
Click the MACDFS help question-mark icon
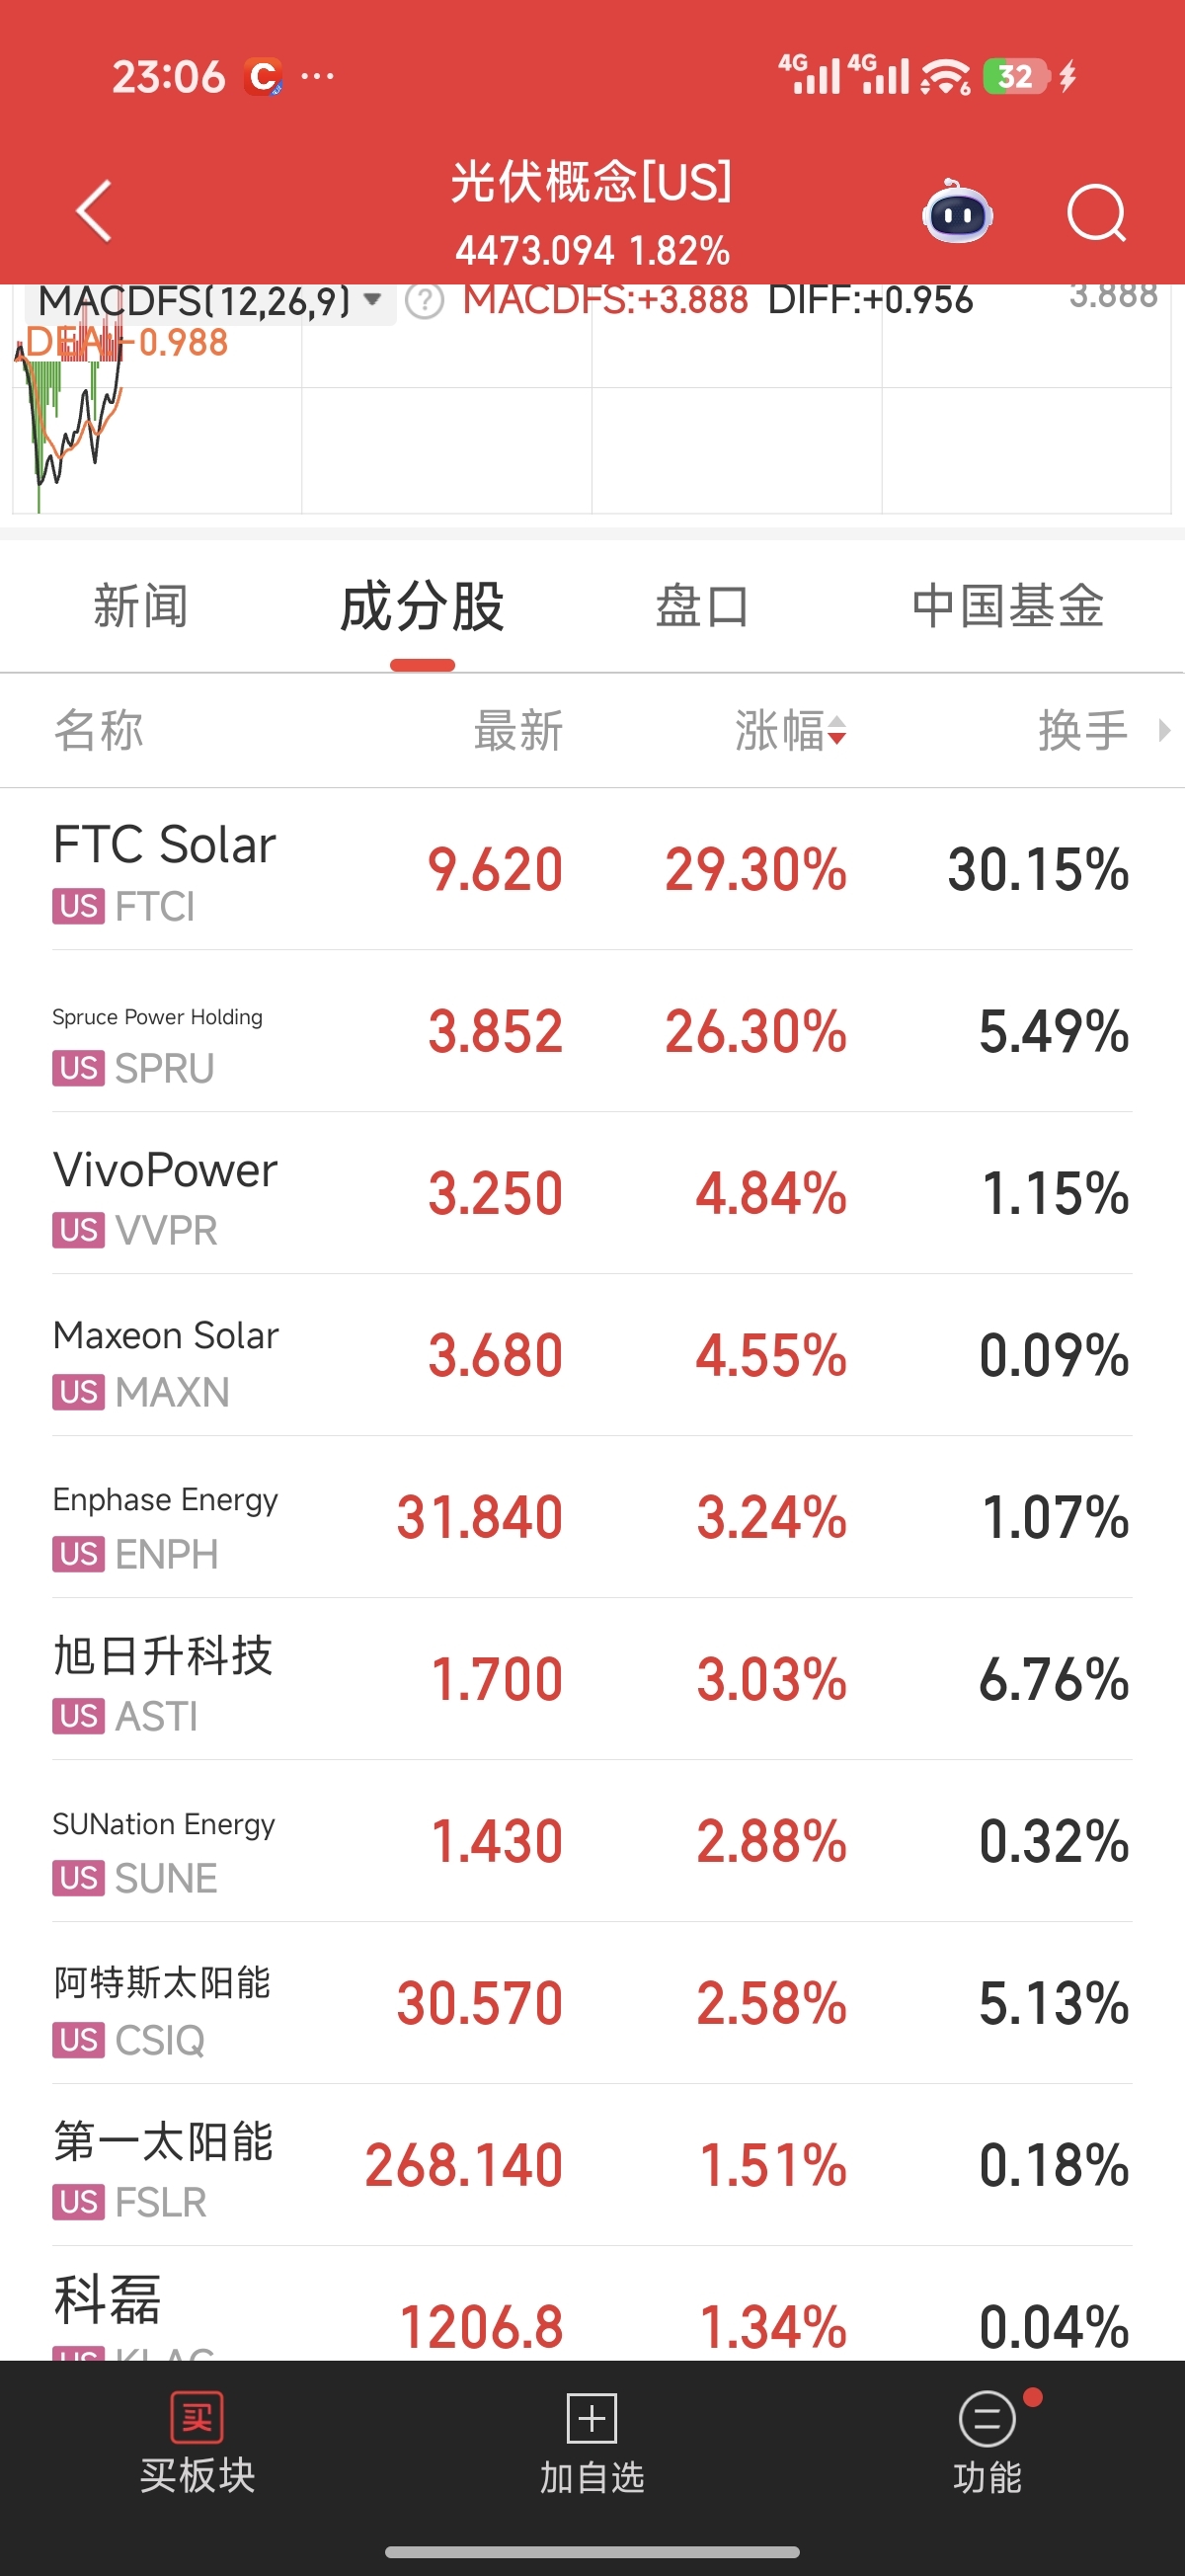pyautogui.click(x=425, y=300)
